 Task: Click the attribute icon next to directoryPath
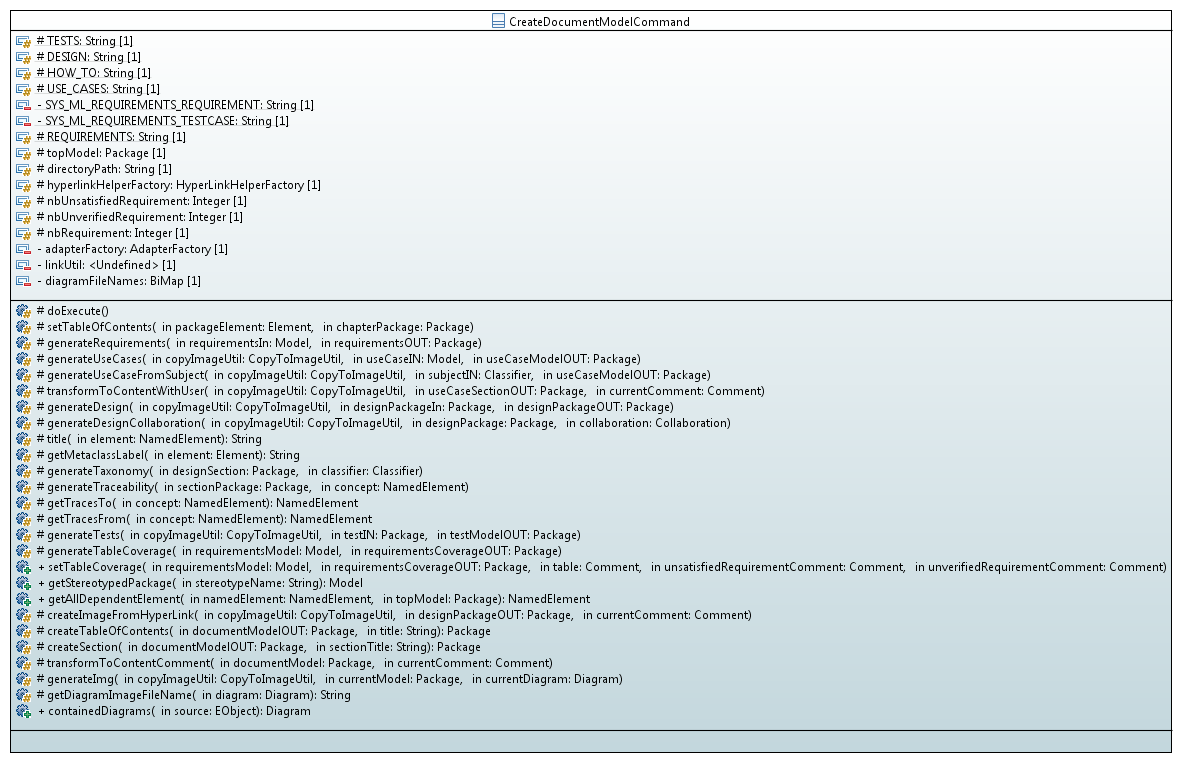click(x=23, y=170)
